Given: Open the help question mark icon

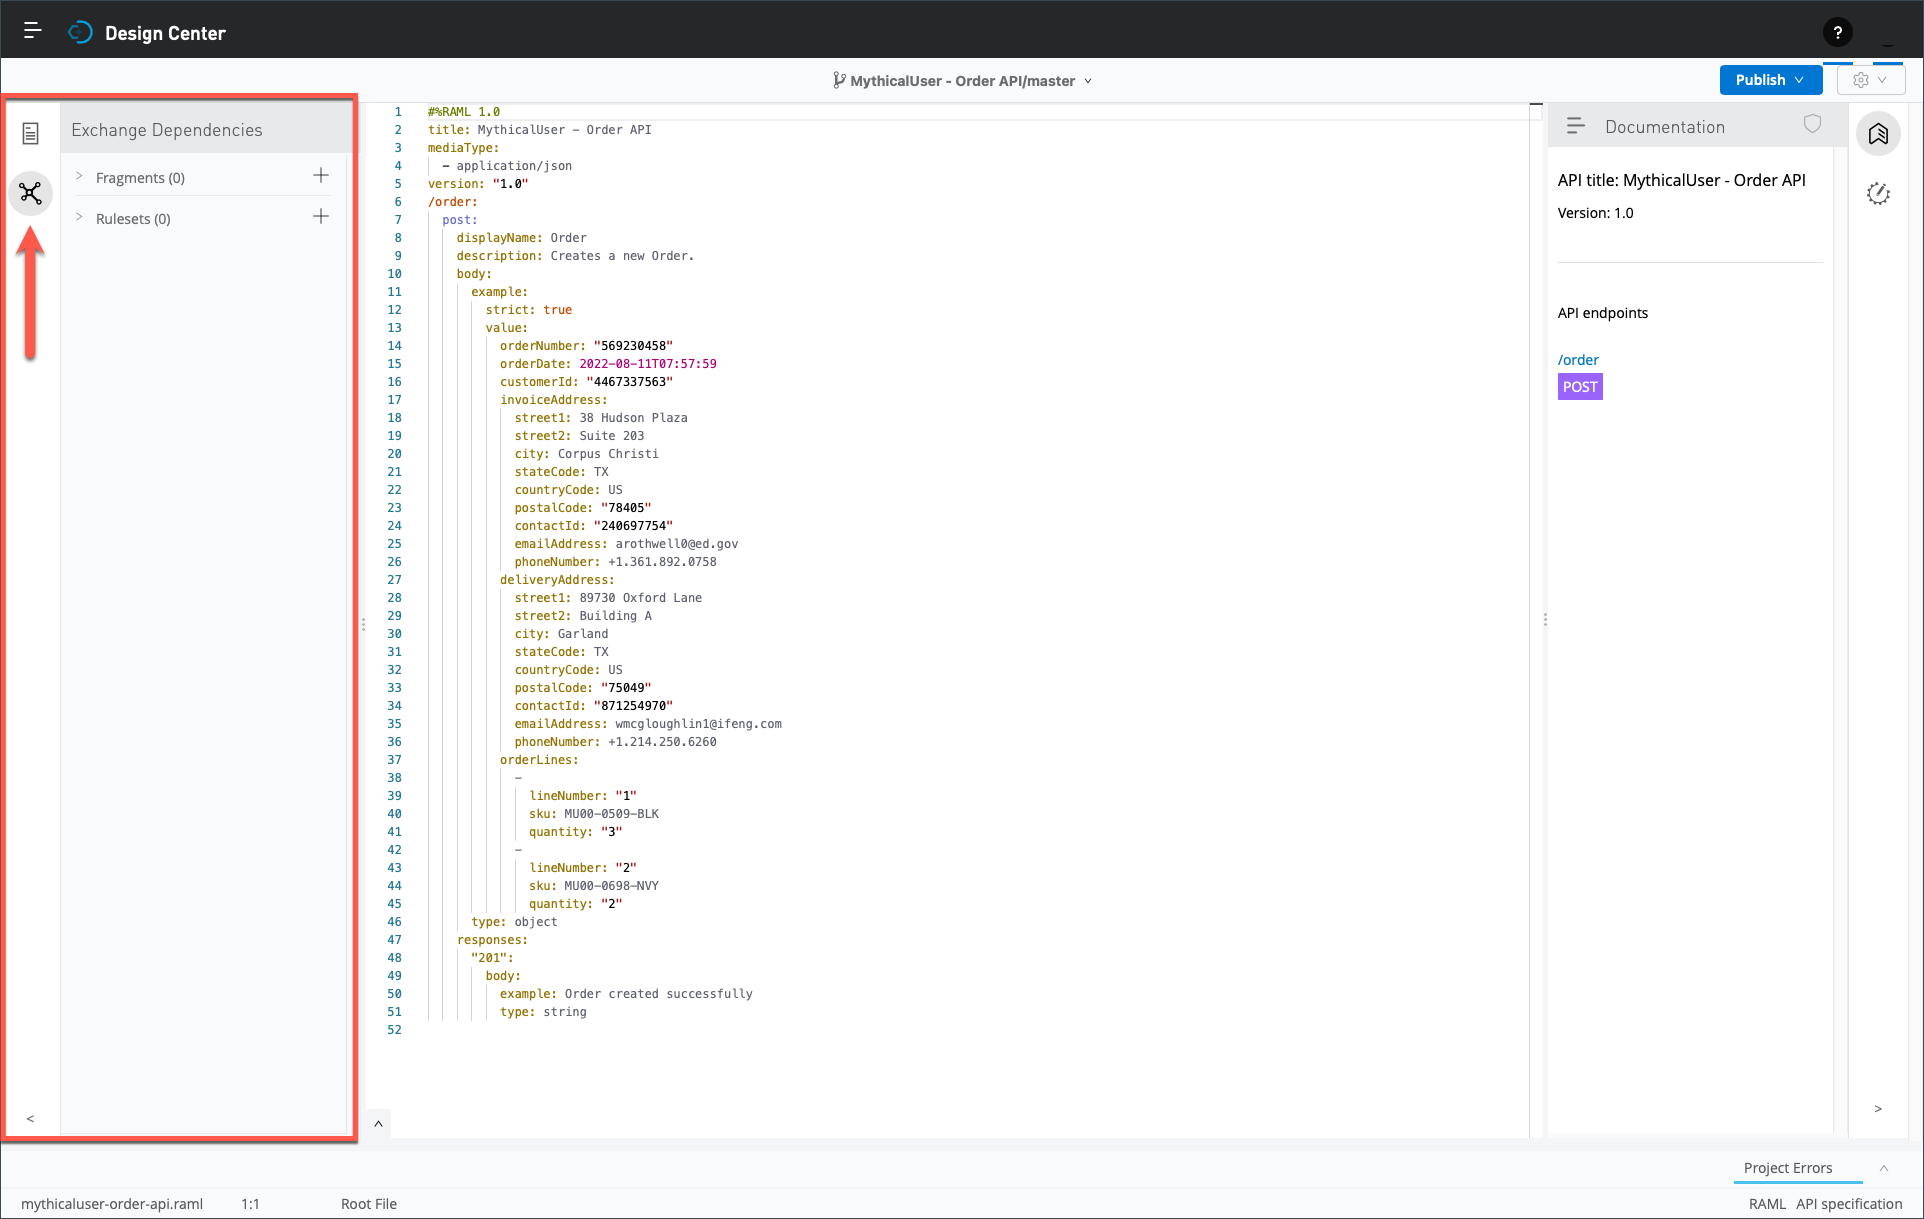Looking at the screenshot, I should coord(1837,33).
